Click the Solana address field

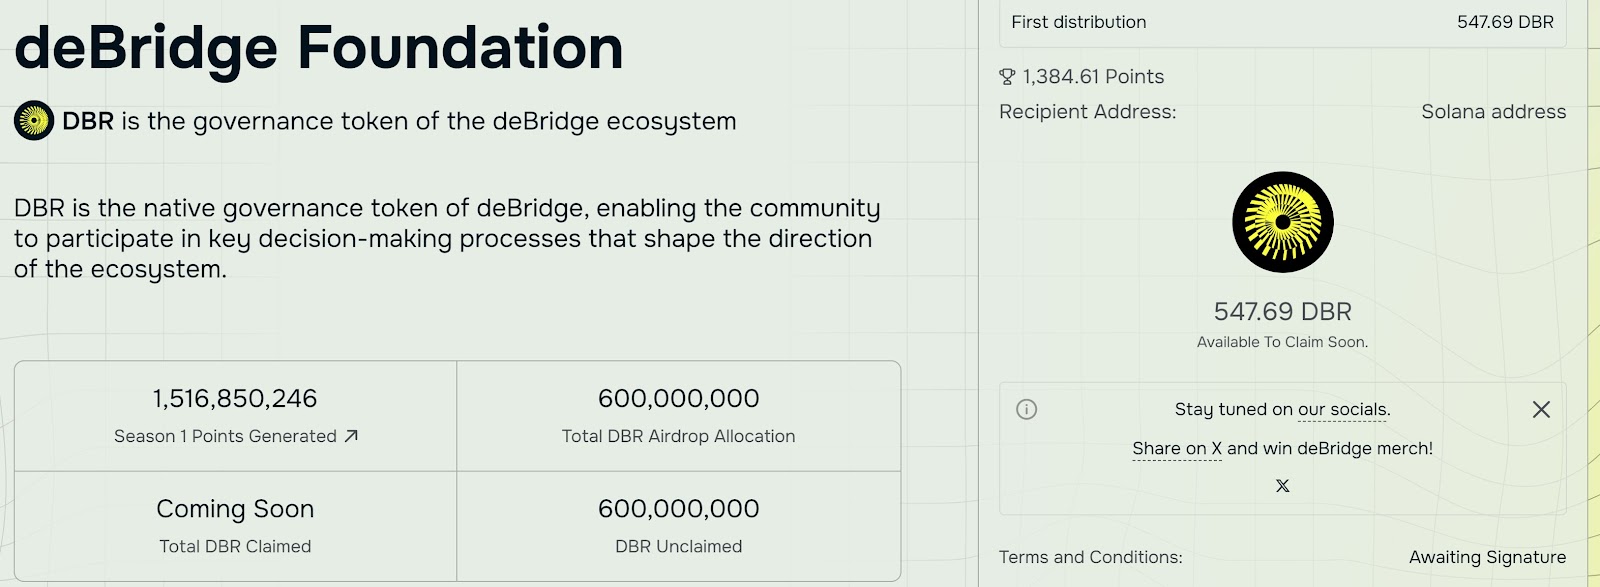tap(1493, 112)
